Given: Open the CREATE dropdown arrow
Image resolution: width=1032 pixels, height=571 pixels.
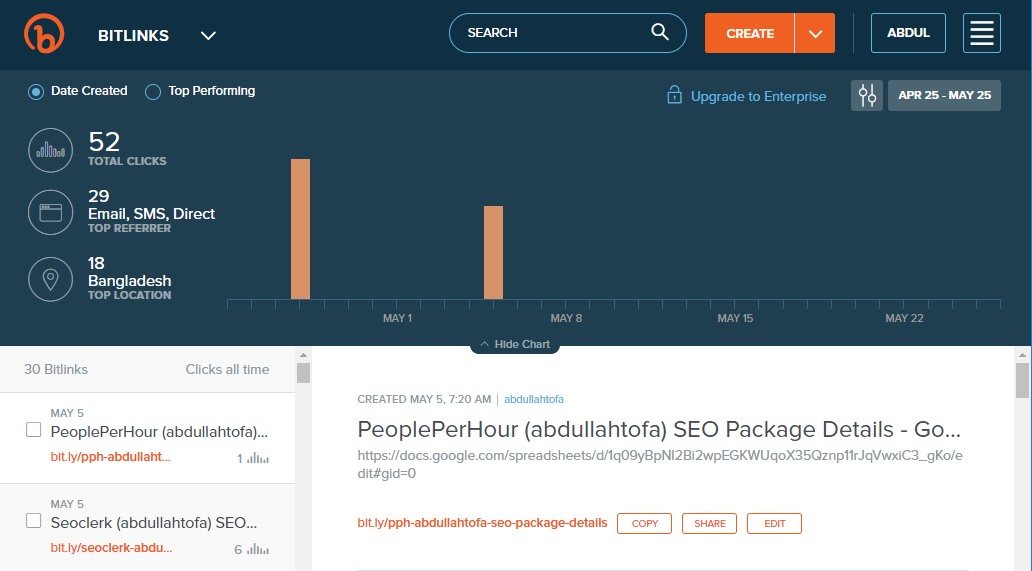Looking at the screenshot, I should tap(815, 33).
